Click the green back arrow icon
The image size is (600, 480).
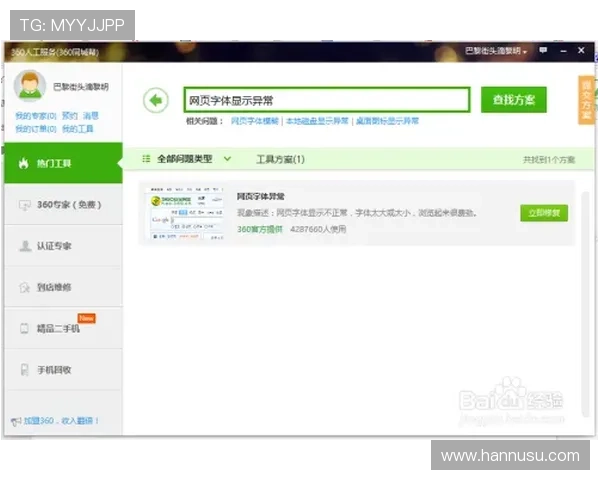pos(156,101)
